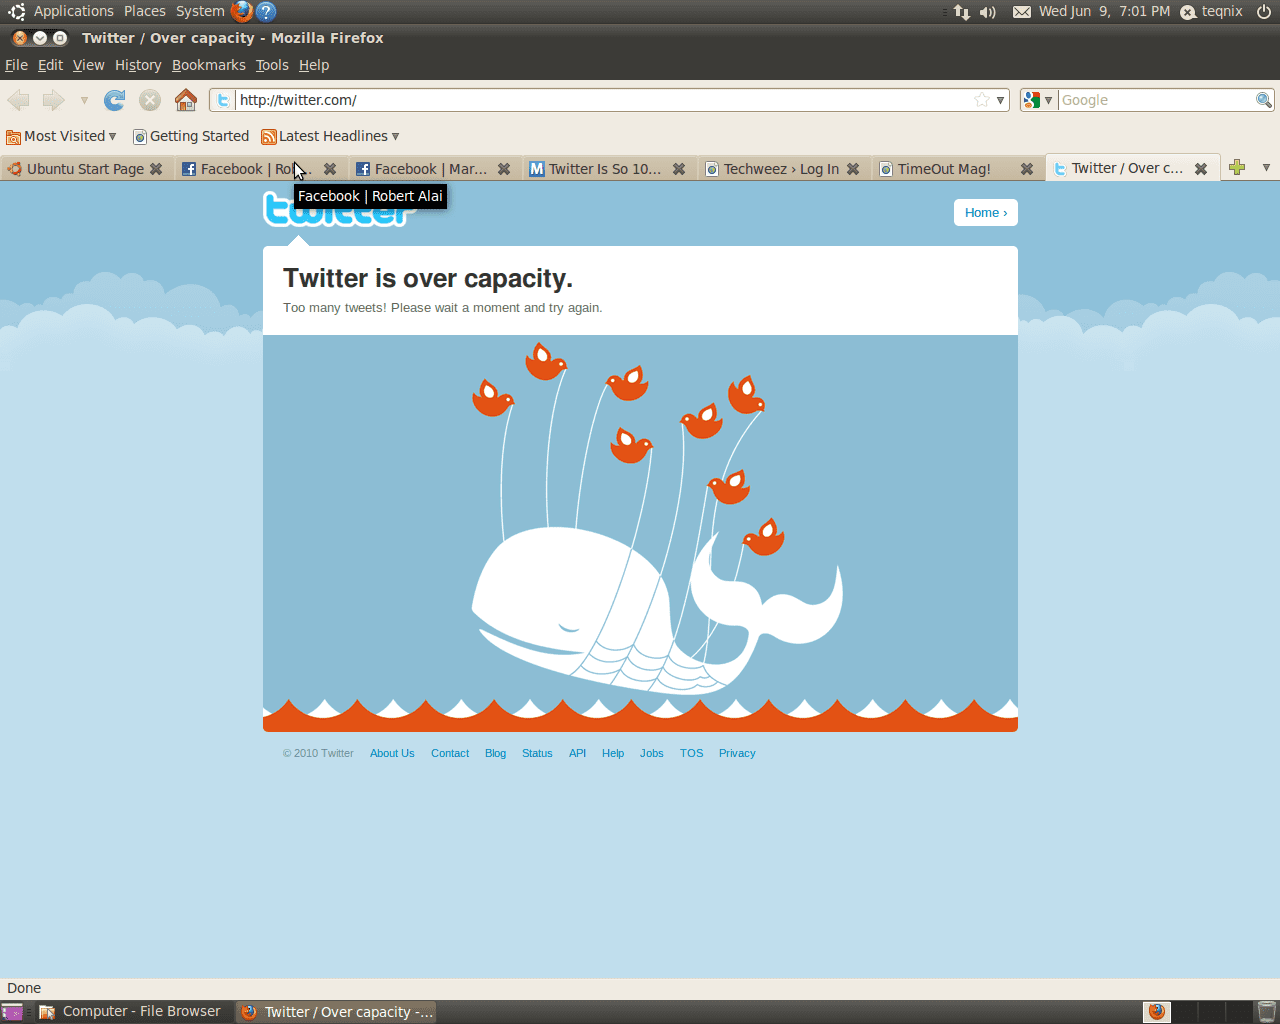
Task: Open the mail envelope indicator
Action: click(1022, 12)
